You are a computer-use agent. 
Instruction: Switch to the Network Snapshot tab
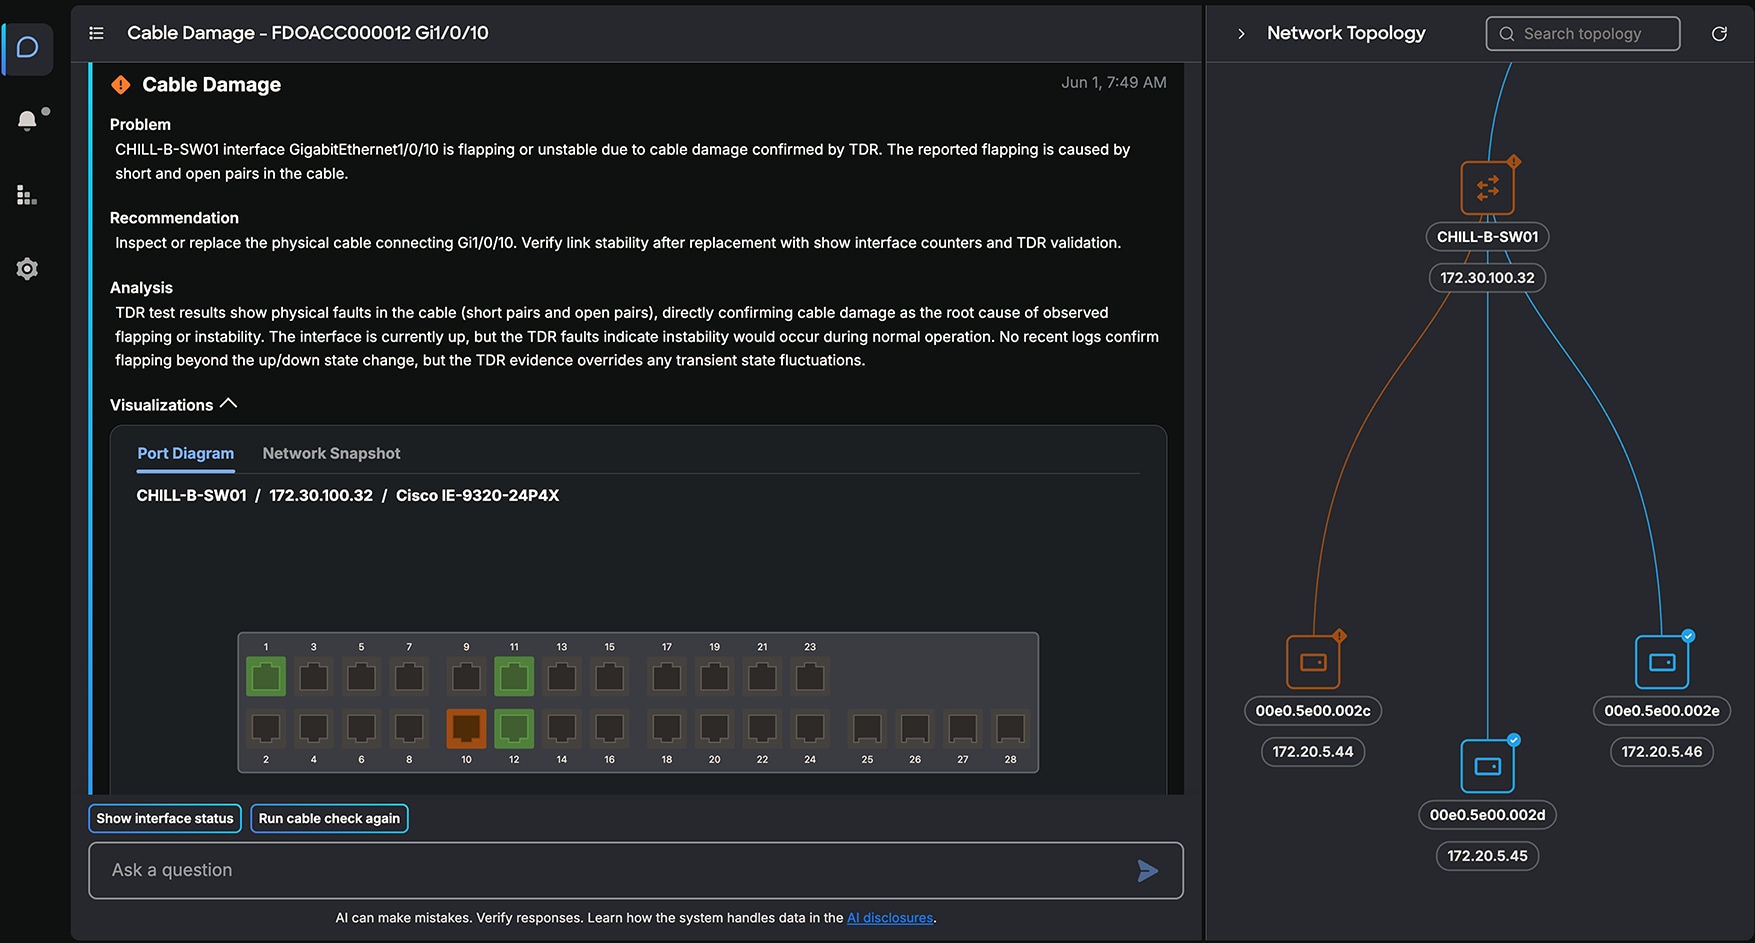(x=331, y=454)
